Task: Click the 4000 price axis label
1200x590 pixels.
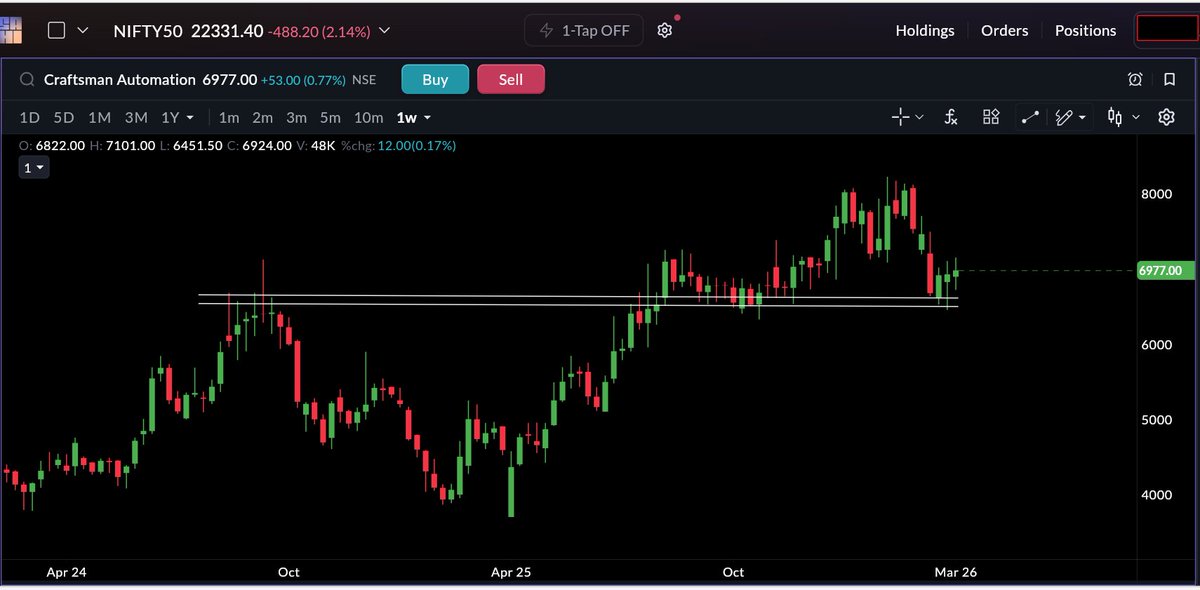Action: click(x=1157, y=495)
